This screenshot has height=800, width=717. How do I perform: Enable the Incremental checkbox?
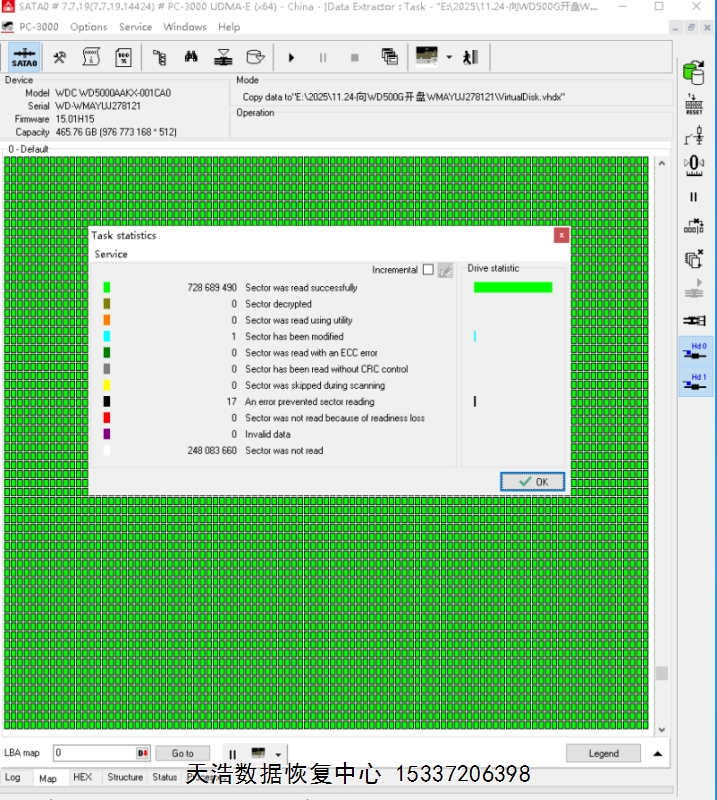click(428, 270)
